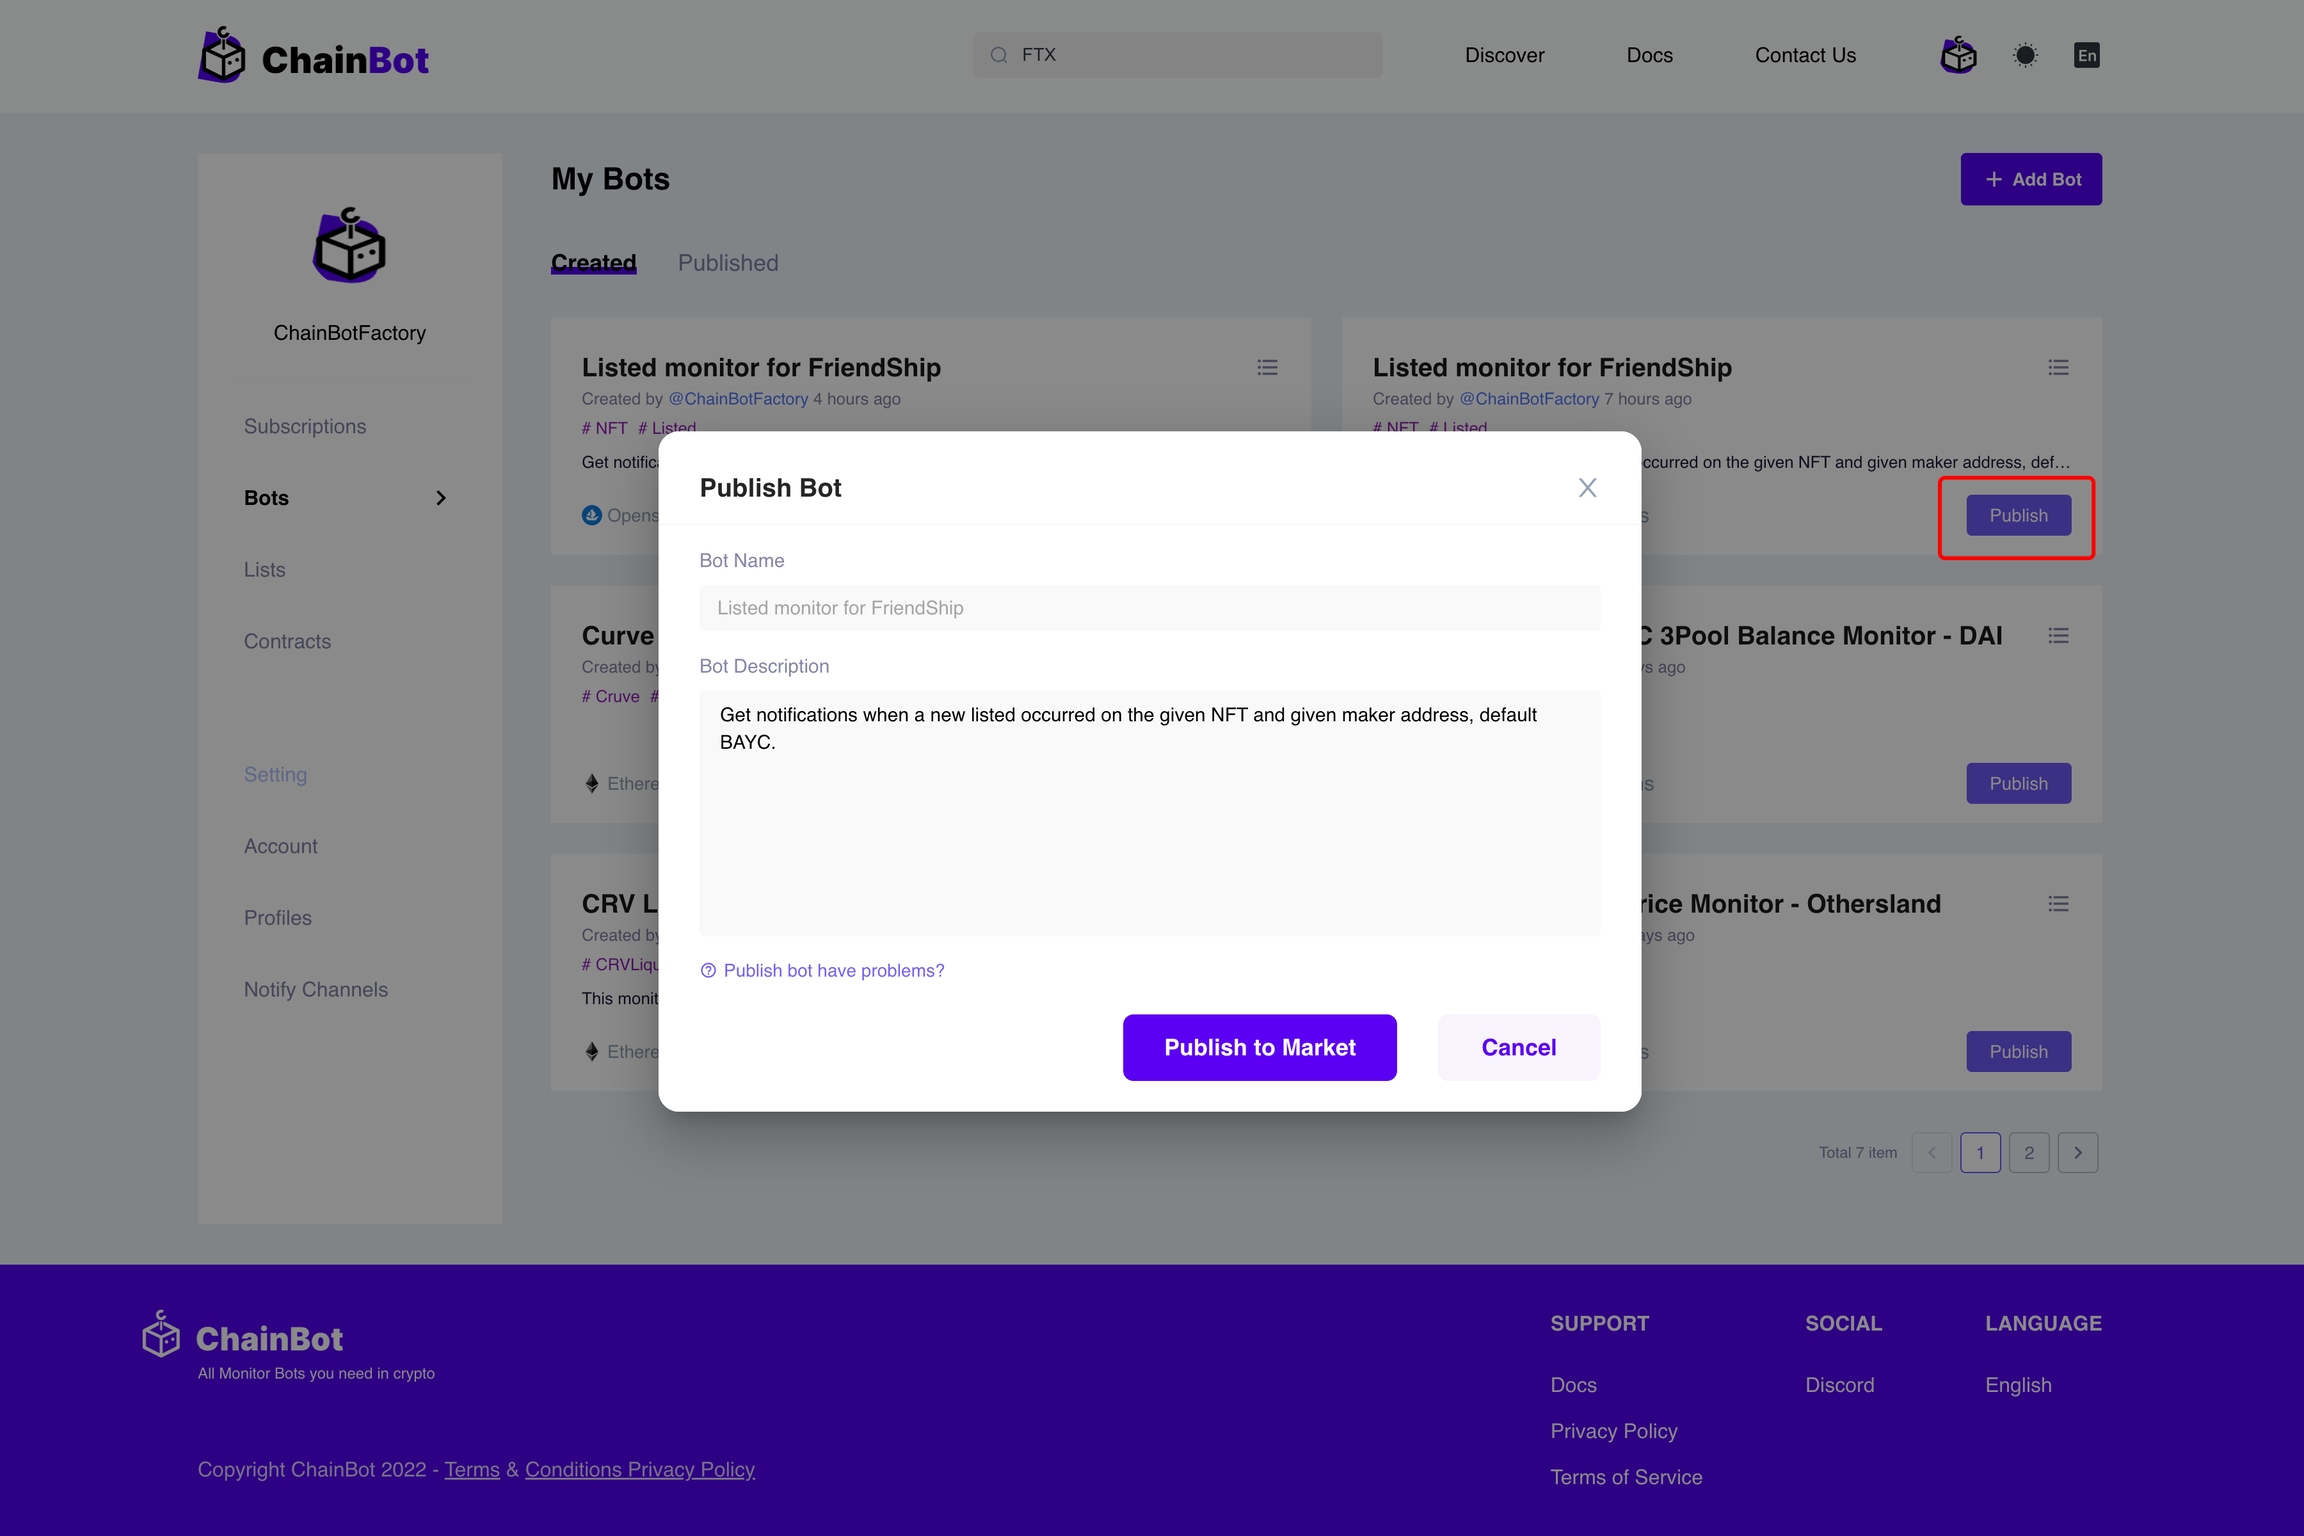Click the Bot Description text area
2304x1536 pixels.
[x=1149, y=812]
